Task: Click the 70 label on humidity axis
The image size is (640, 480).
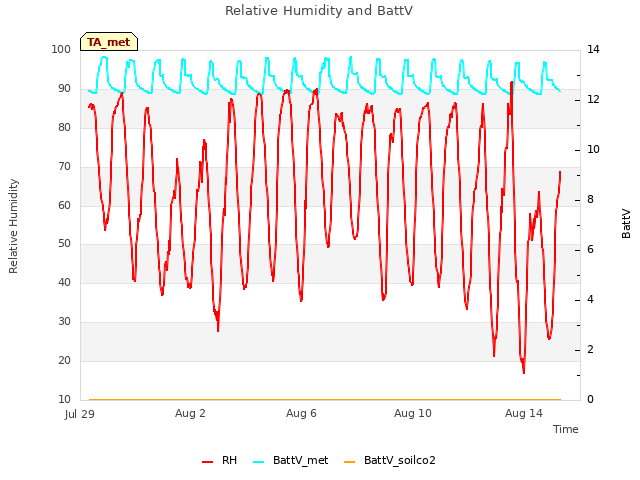Action: click(x=64, y=167)
